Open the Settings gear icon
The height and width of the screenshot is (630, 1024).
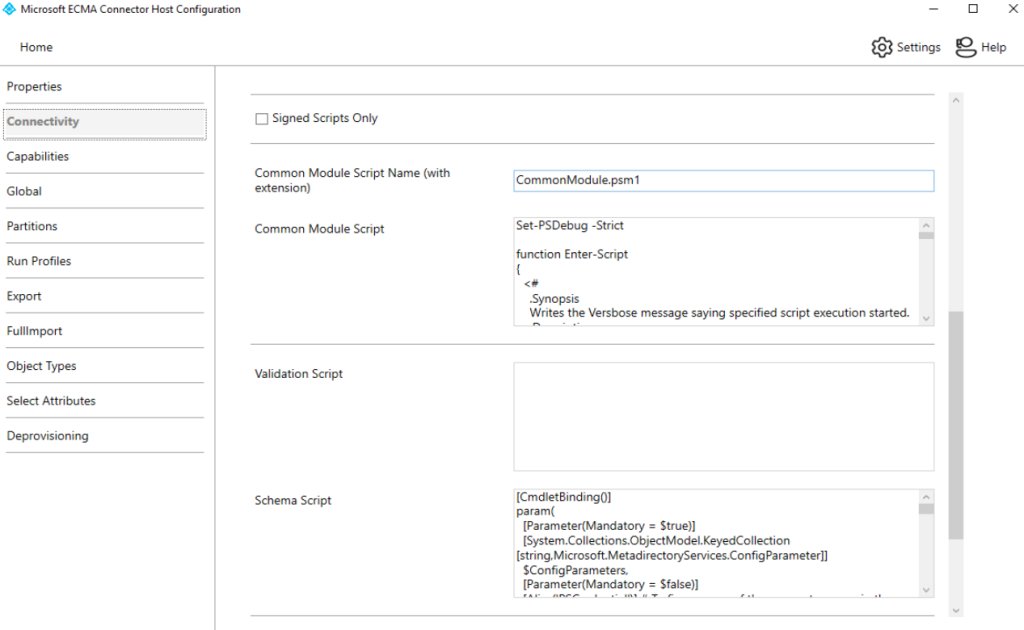(882, 47)
